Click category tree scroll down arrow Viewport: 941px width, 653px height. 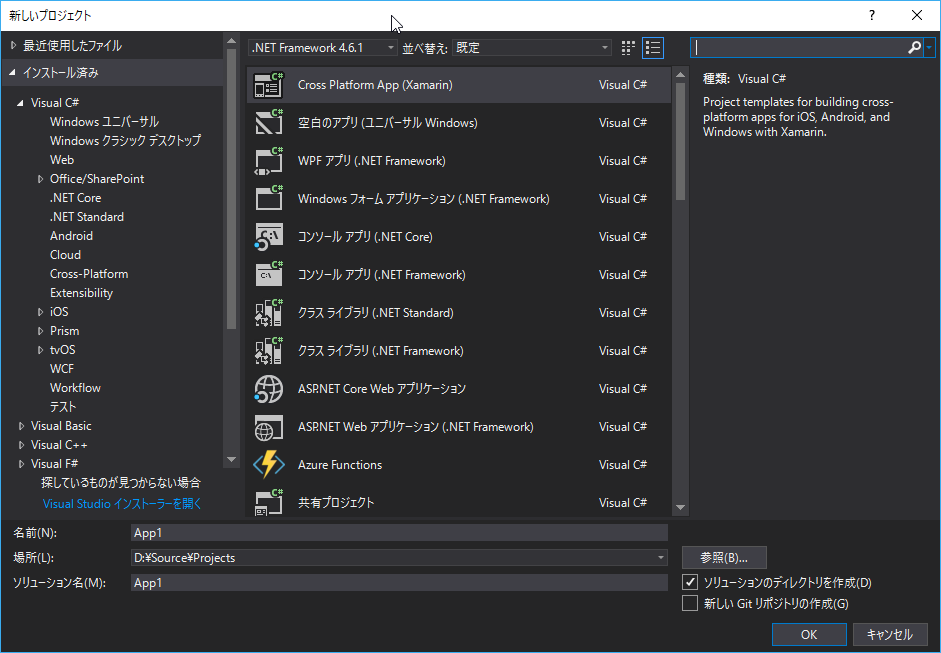point(231,460)
